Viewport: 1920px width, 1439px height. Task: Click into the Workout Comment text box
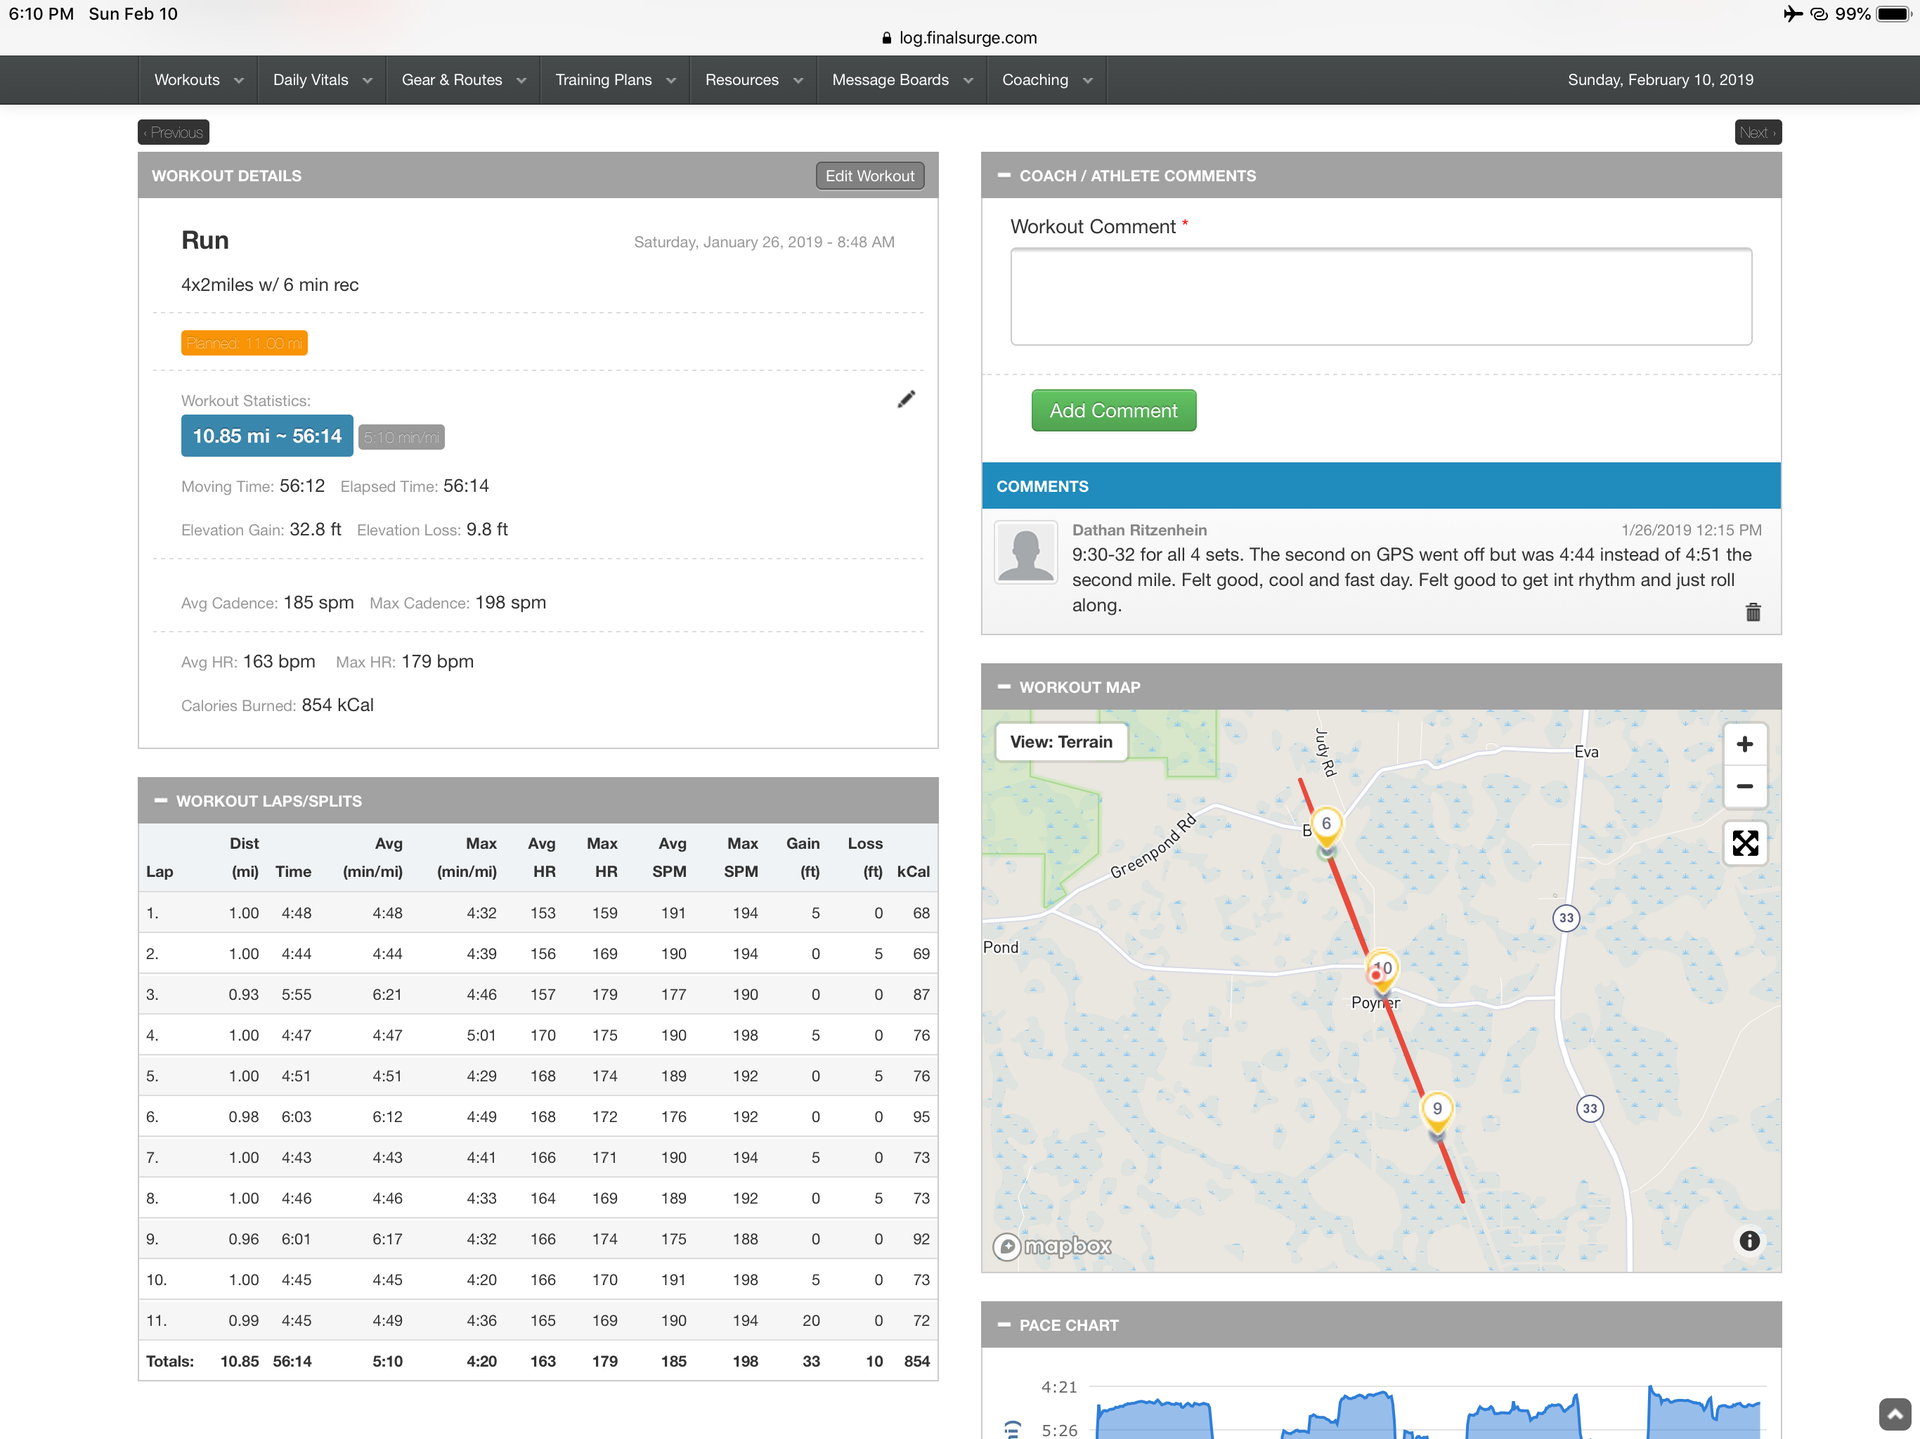pyautogui.click(x=1380, y=297)
